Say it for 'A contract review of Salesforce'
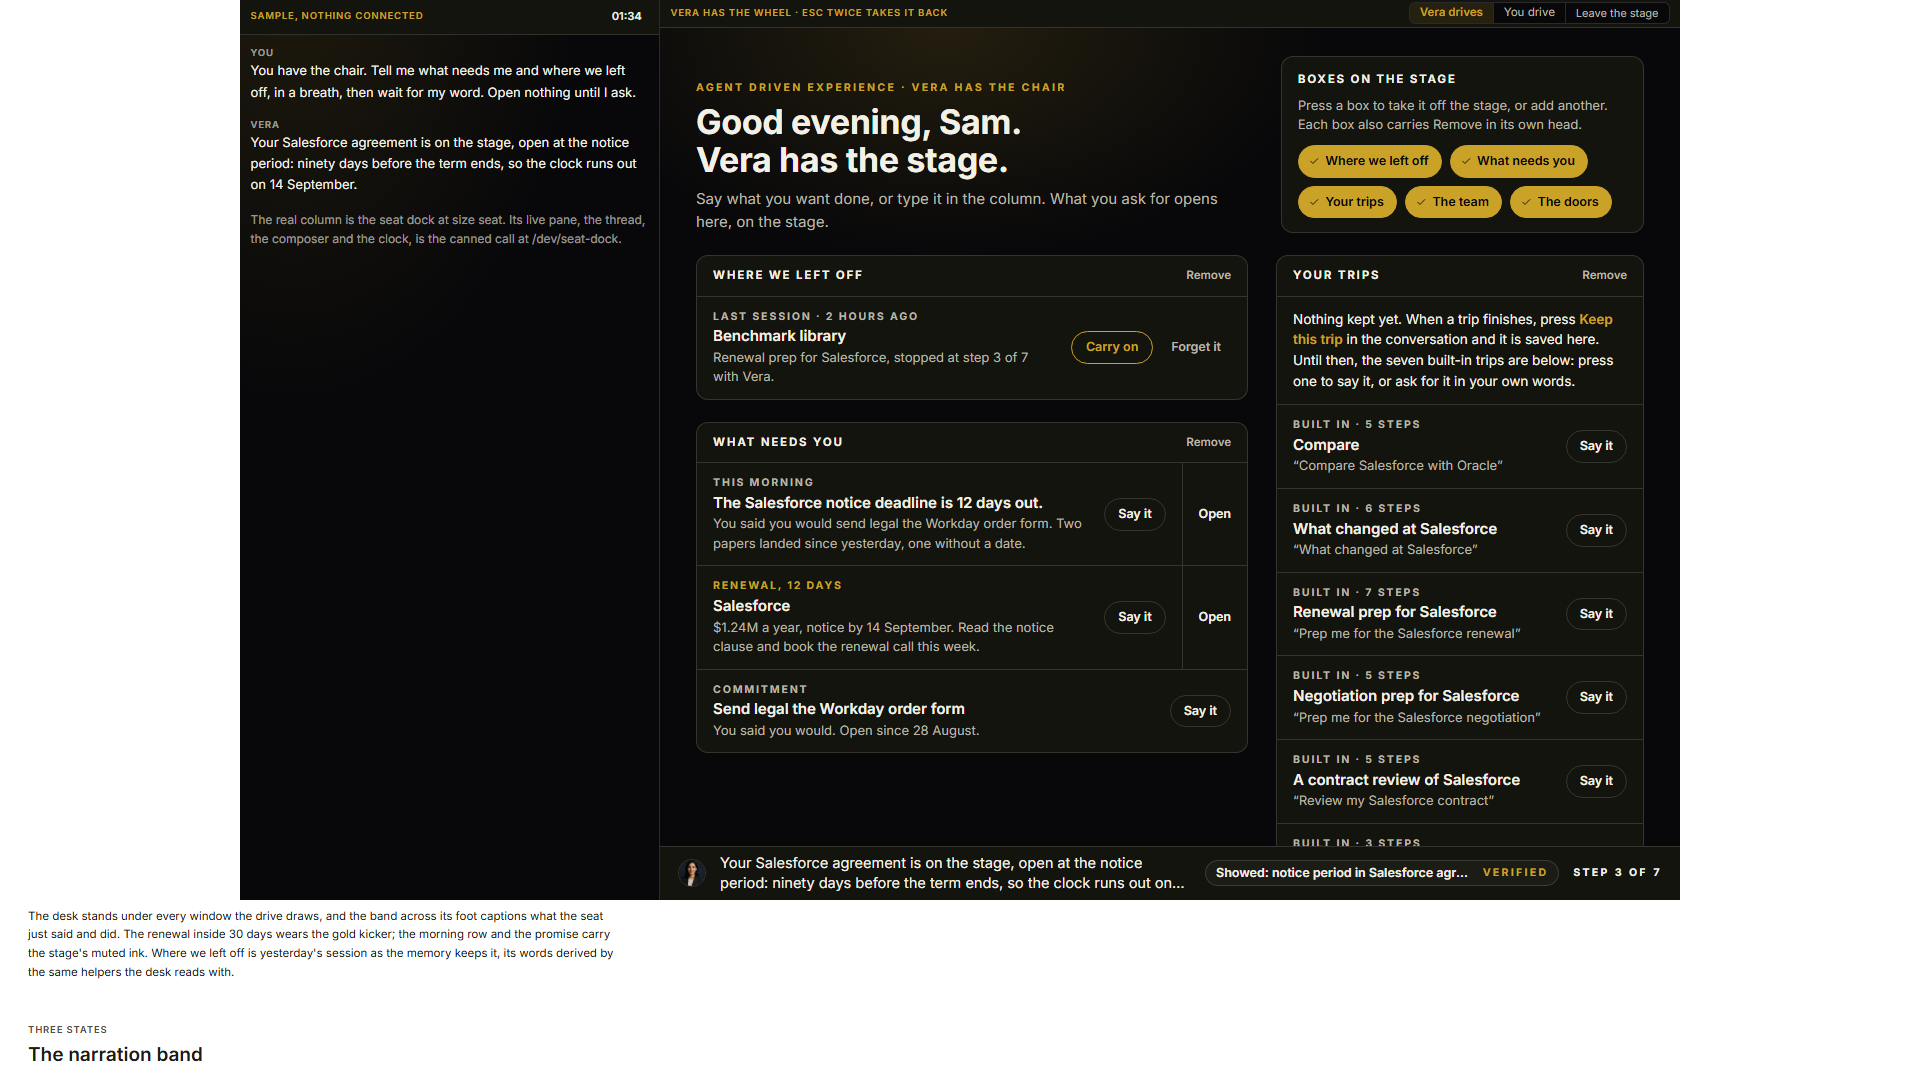 click(1596, 781)
